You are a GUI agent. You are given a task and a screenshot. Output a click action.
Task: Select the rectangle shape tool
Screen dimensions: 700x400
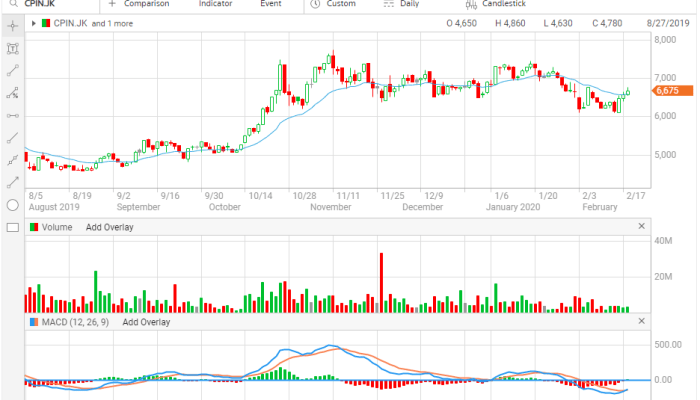pyautogui.click(x=12, y=227)
